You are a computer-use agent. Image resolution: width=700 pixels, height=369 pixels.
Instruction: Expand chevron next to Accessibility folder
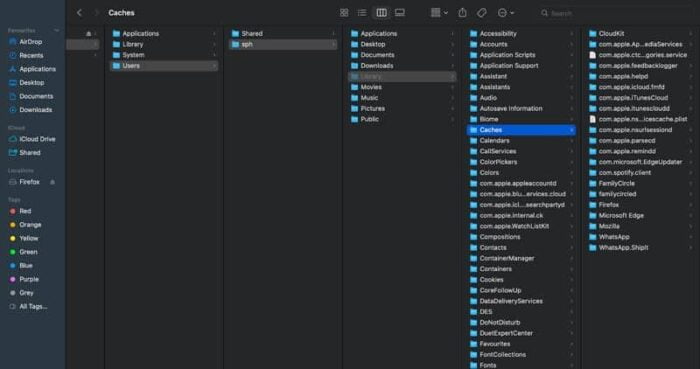[x=571, y=33]
